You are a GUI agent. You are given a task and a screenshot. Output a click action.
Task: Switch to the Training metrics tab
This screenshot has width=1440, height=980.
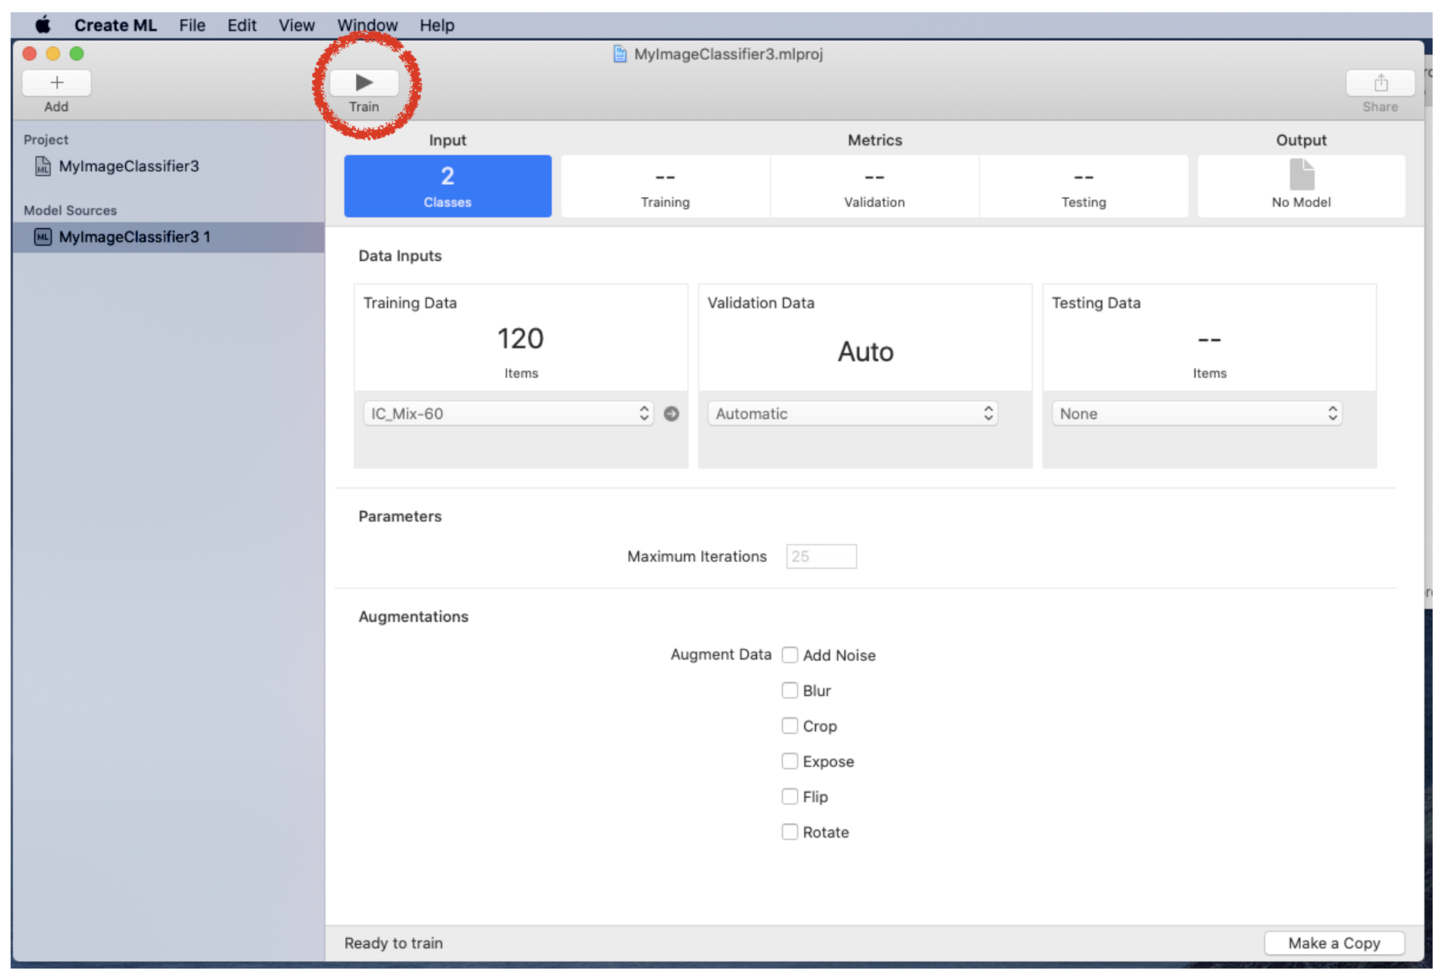tap(665, 187)
